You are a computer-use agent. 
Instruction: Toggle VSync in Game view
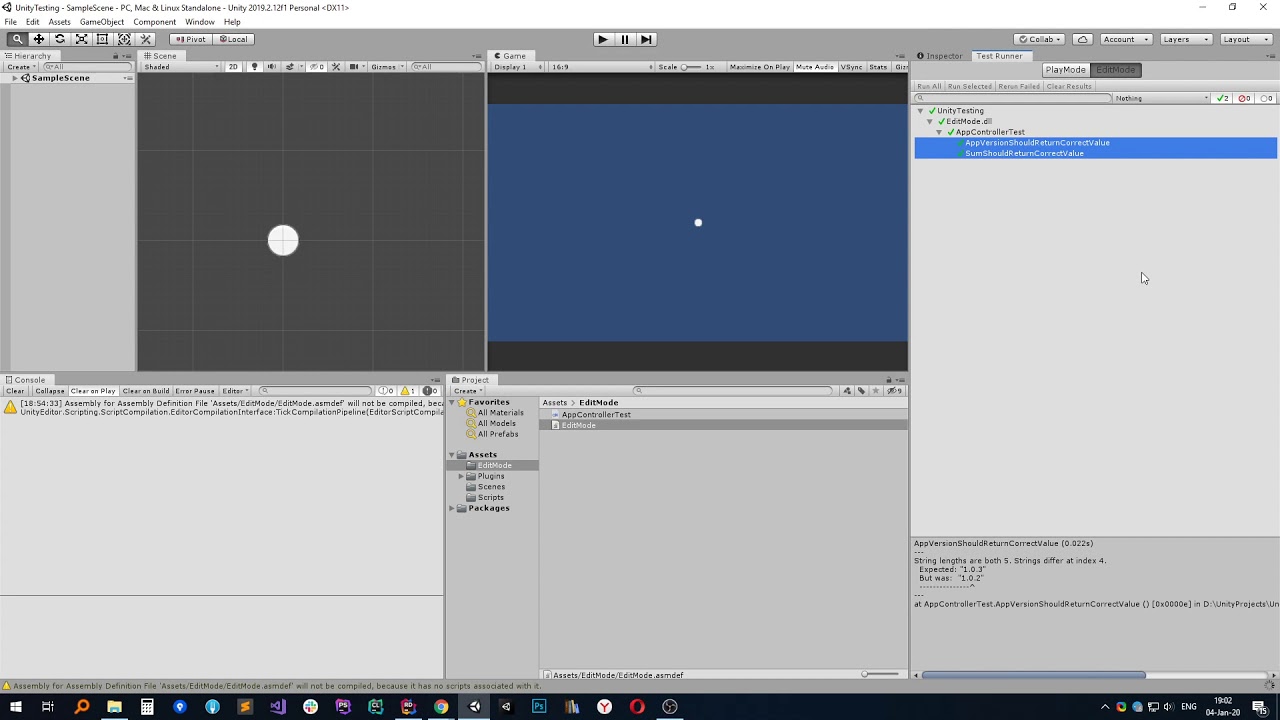click(852, 67)
